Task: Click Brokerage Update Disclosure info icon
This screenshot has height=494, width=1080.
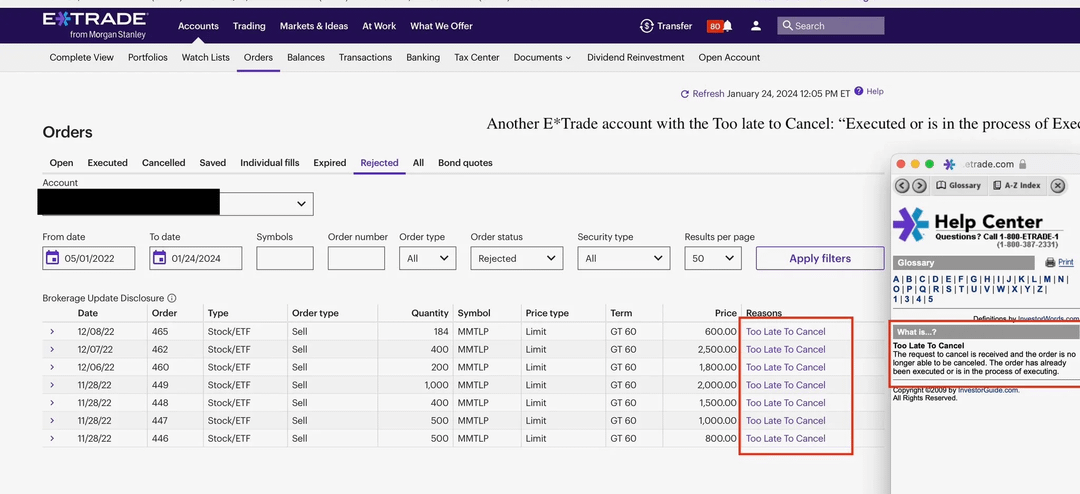Action: click(172, 298)
